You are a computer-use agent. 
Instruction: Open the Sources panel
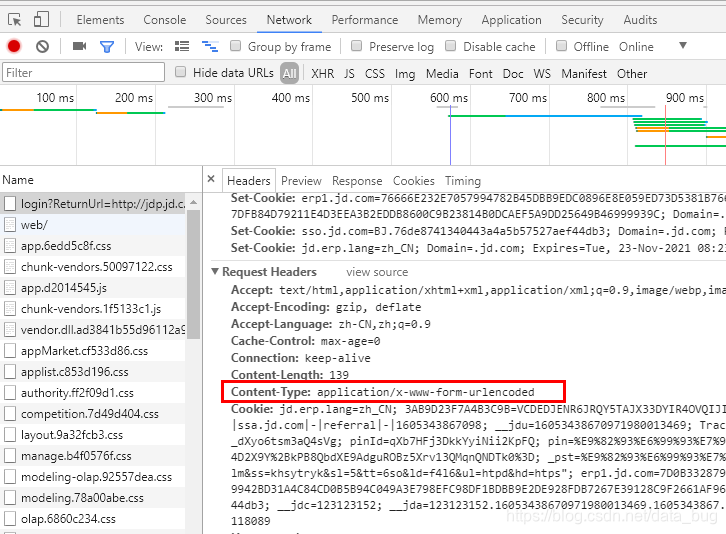[x=226, y=20]
